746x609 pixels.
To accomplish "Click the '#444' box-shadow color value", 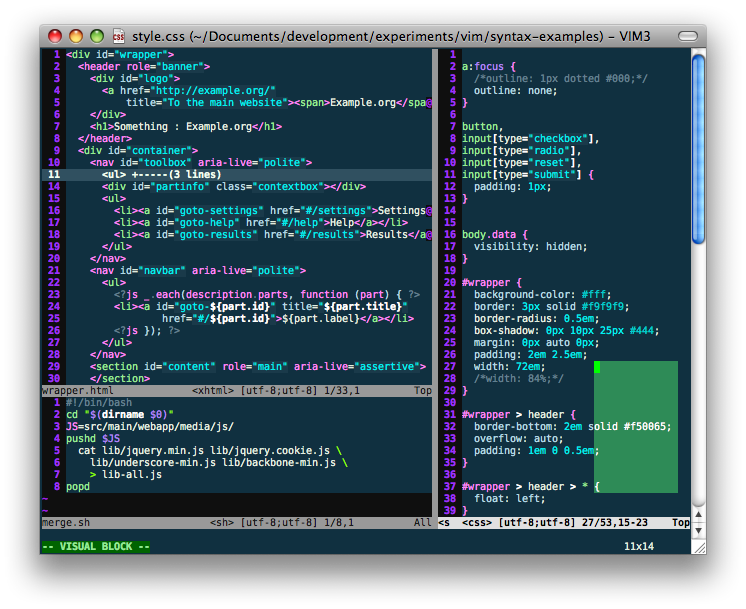I will click(641, 331).
